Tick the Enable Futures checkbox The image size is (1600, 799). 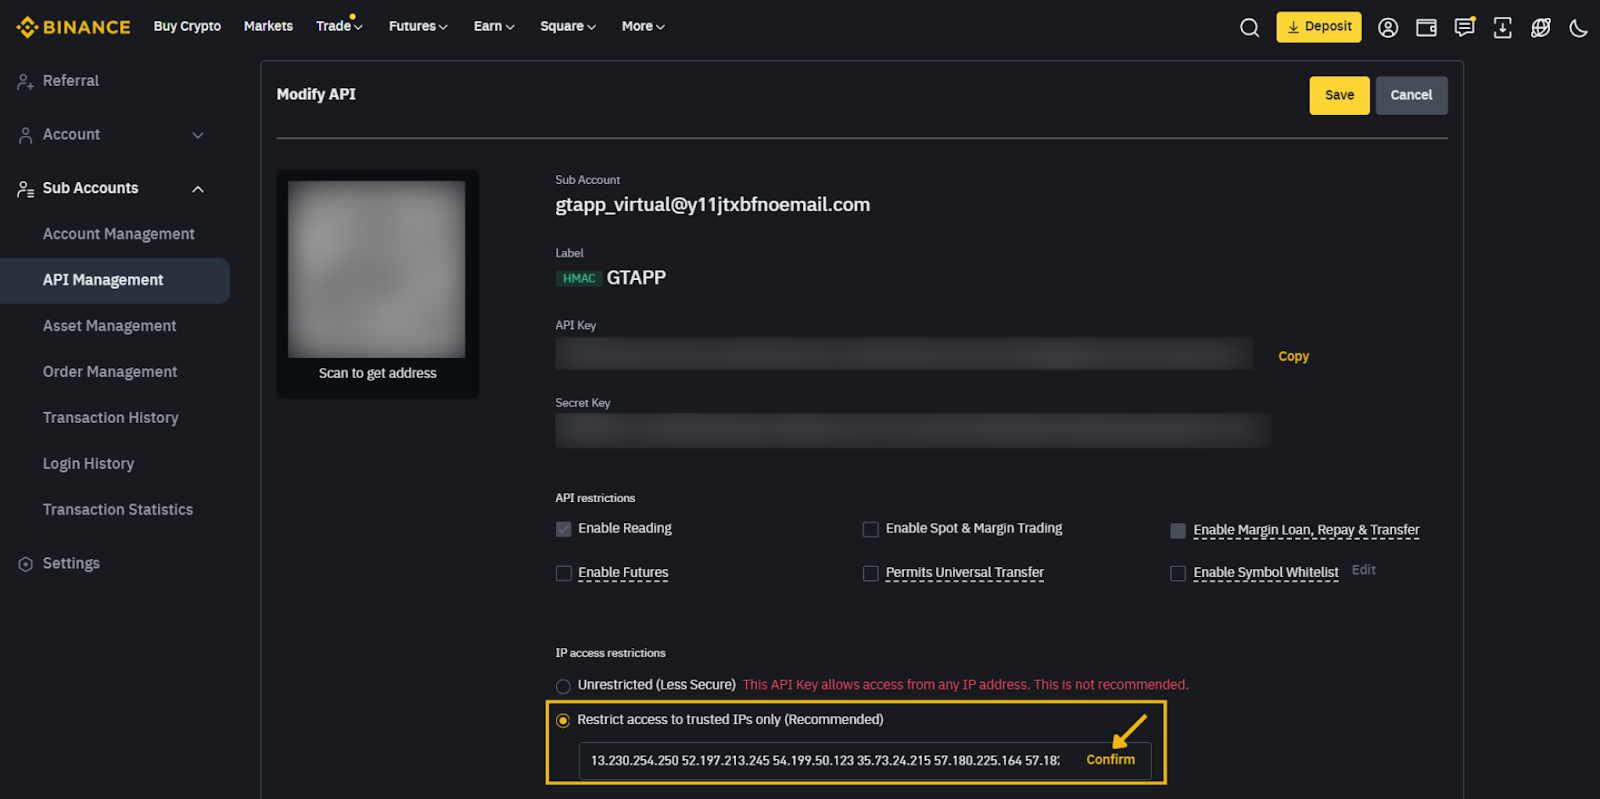pyautogui.click(x=564, y=573)
